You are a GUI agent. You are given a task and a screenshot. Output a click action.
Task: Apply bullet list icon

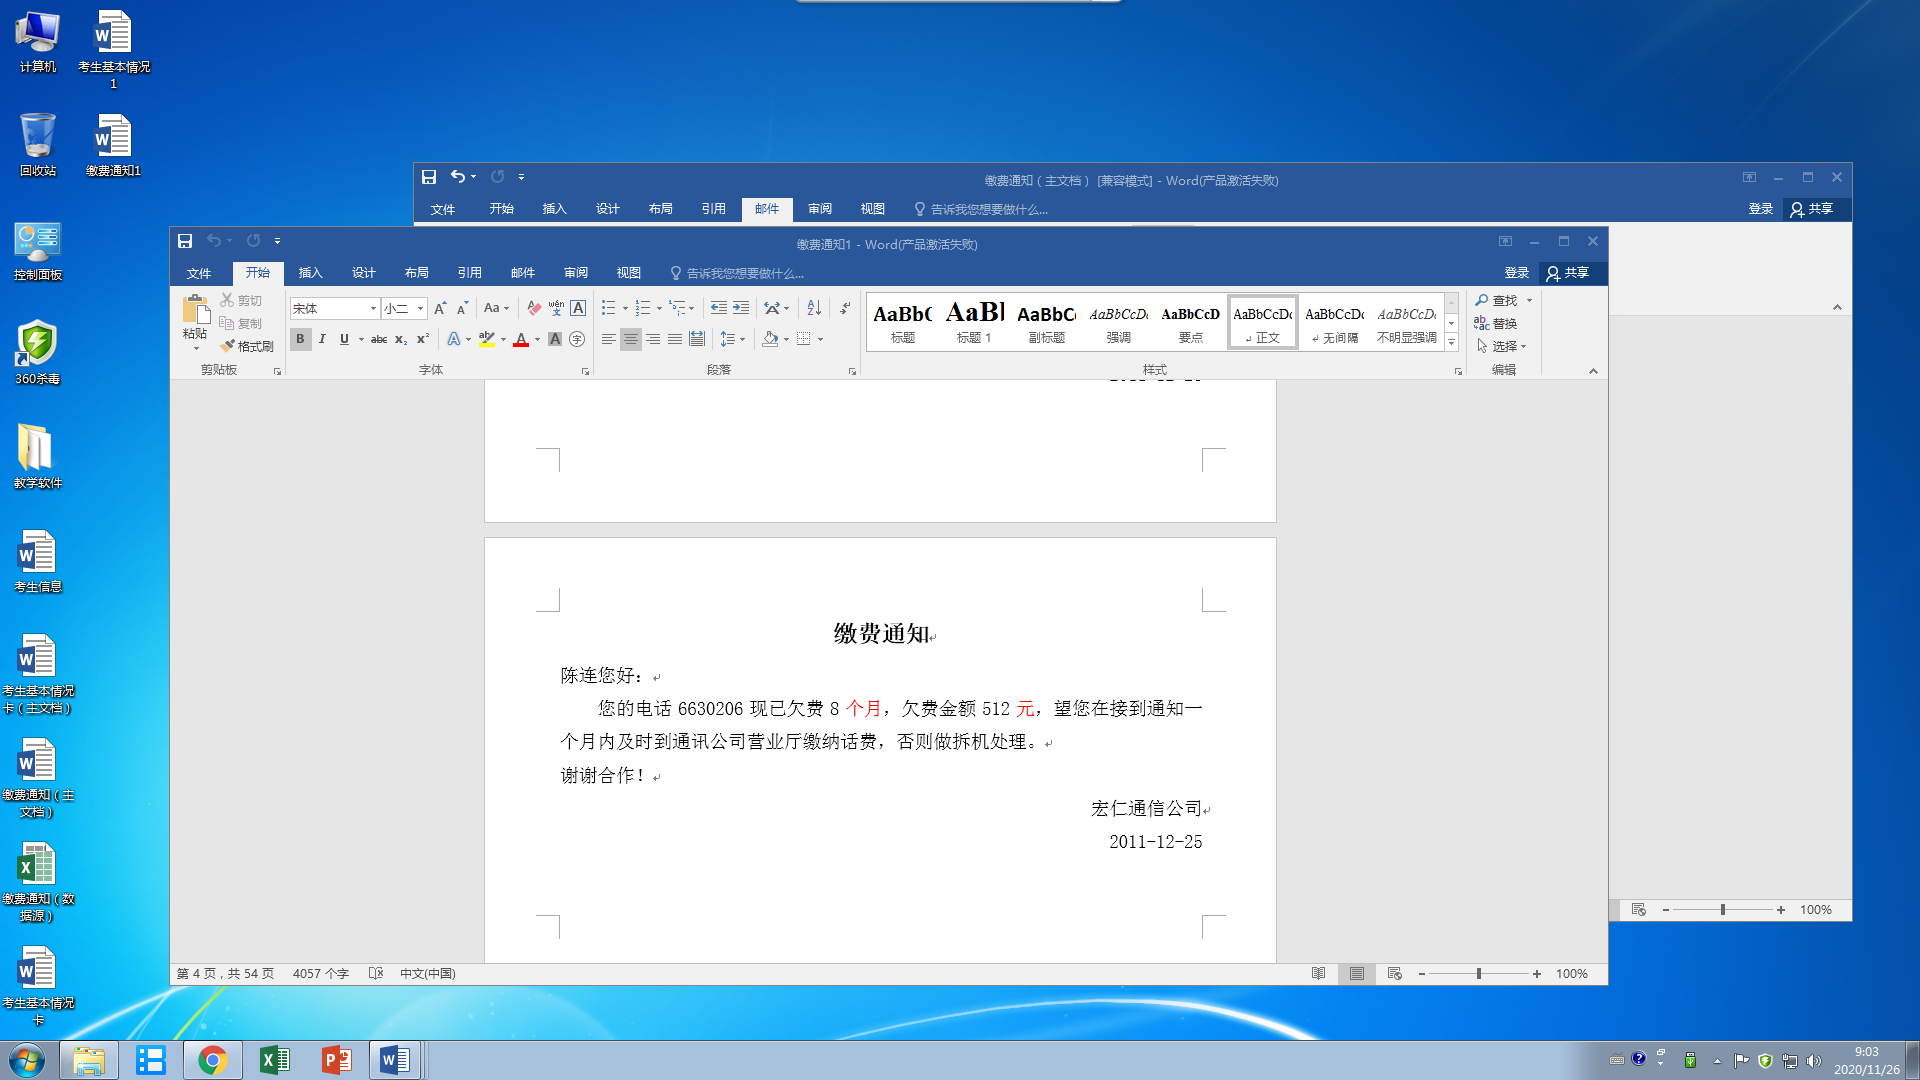[608, 308]
